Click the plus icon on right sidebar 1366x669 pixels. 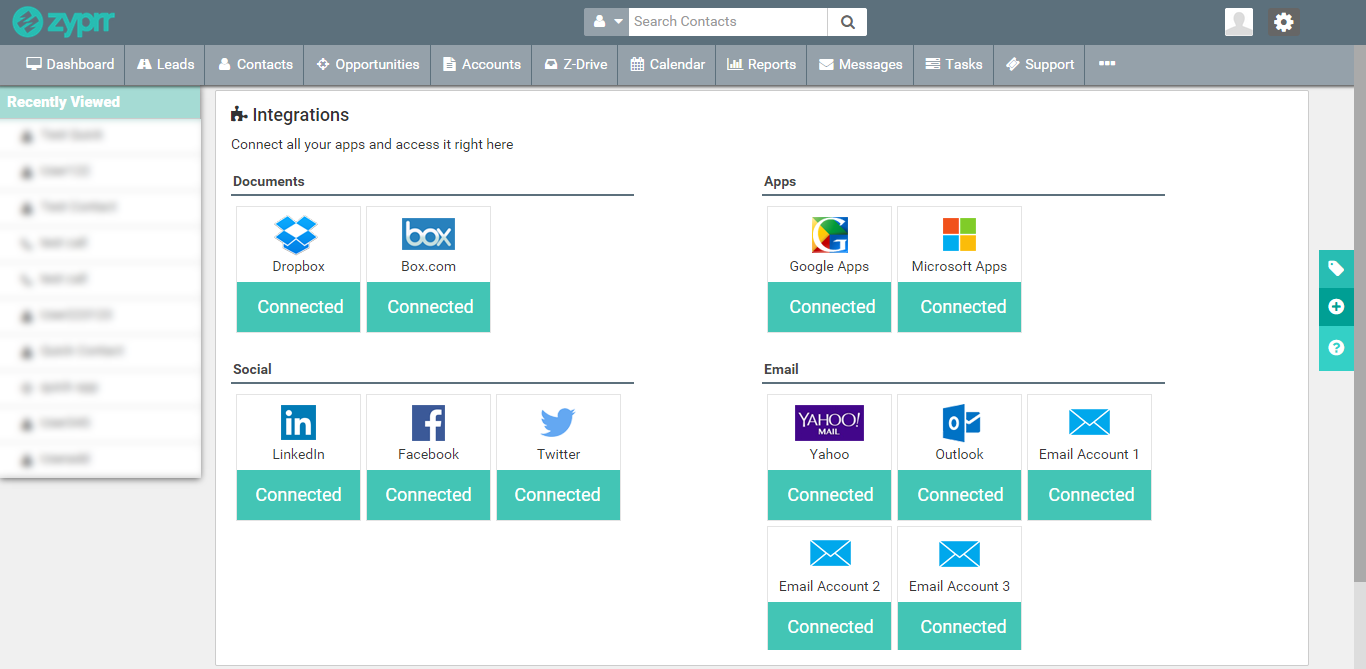coord(1336,307)
